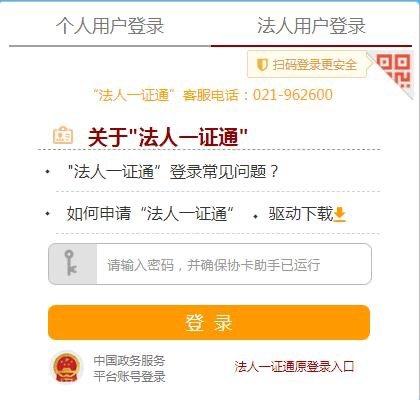
Task: Select the 法人用户登录 tab
Action: pos(311,26)
